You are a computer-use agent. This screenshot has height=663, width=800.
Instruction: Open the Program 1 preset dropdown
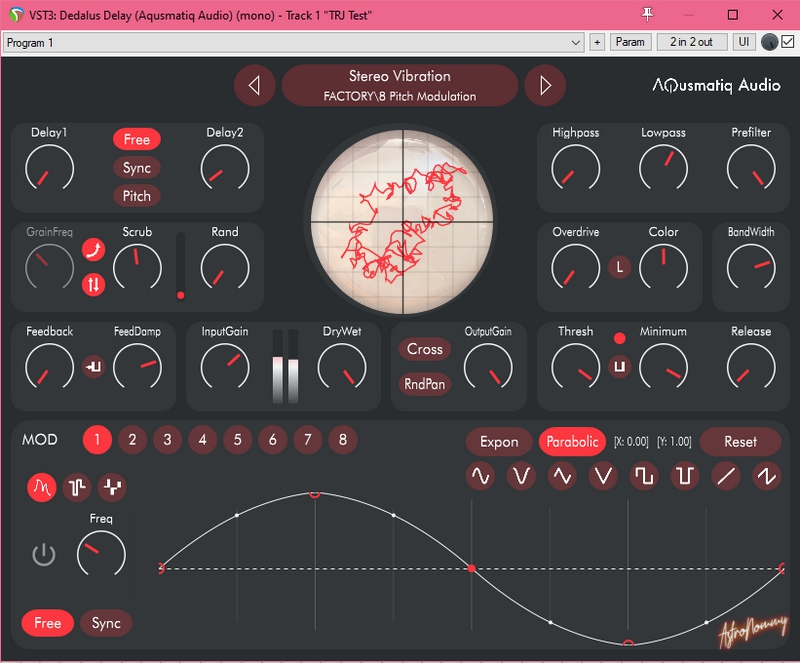coord(293,42)
